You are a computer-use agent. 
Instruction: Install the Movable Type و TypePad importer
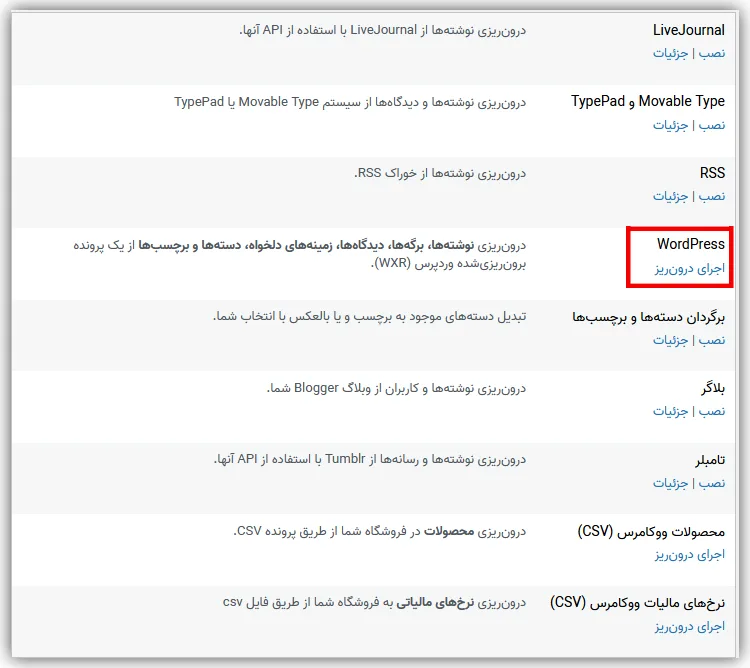(712, 125)
